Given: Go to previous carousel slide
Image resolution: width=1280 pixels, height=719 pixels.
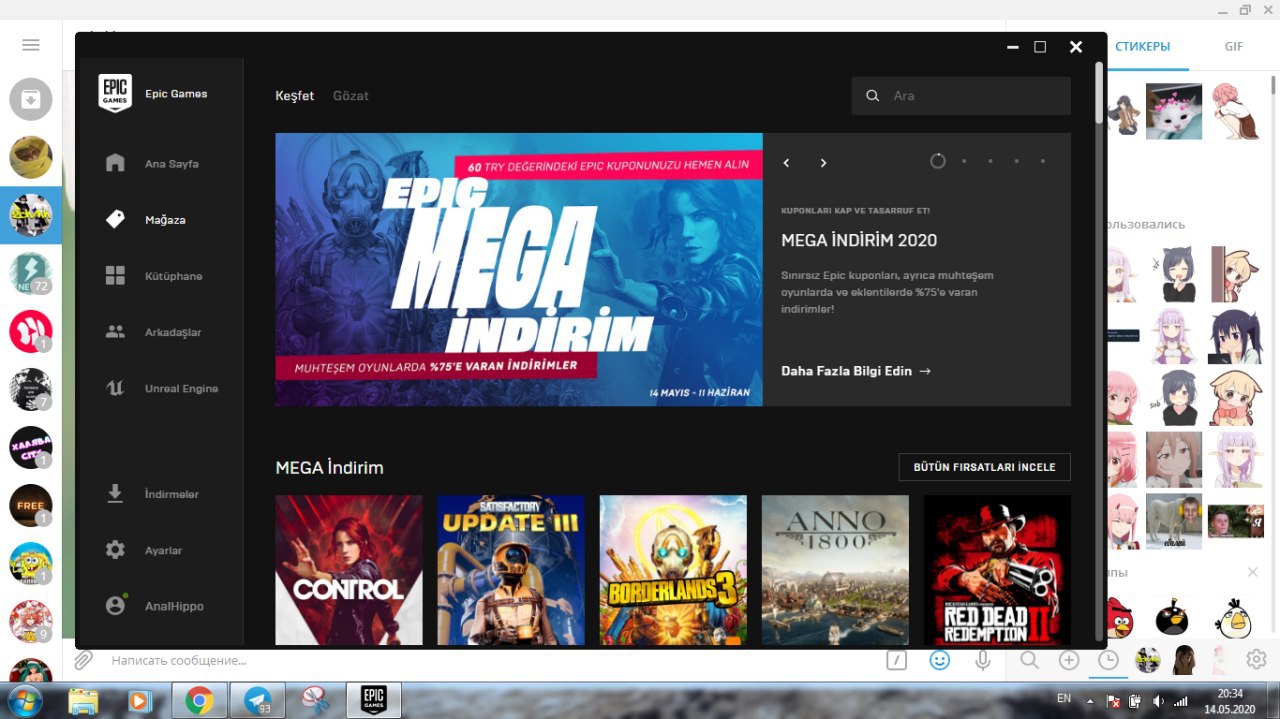Looking at the screenshot, I should point(786,163).
